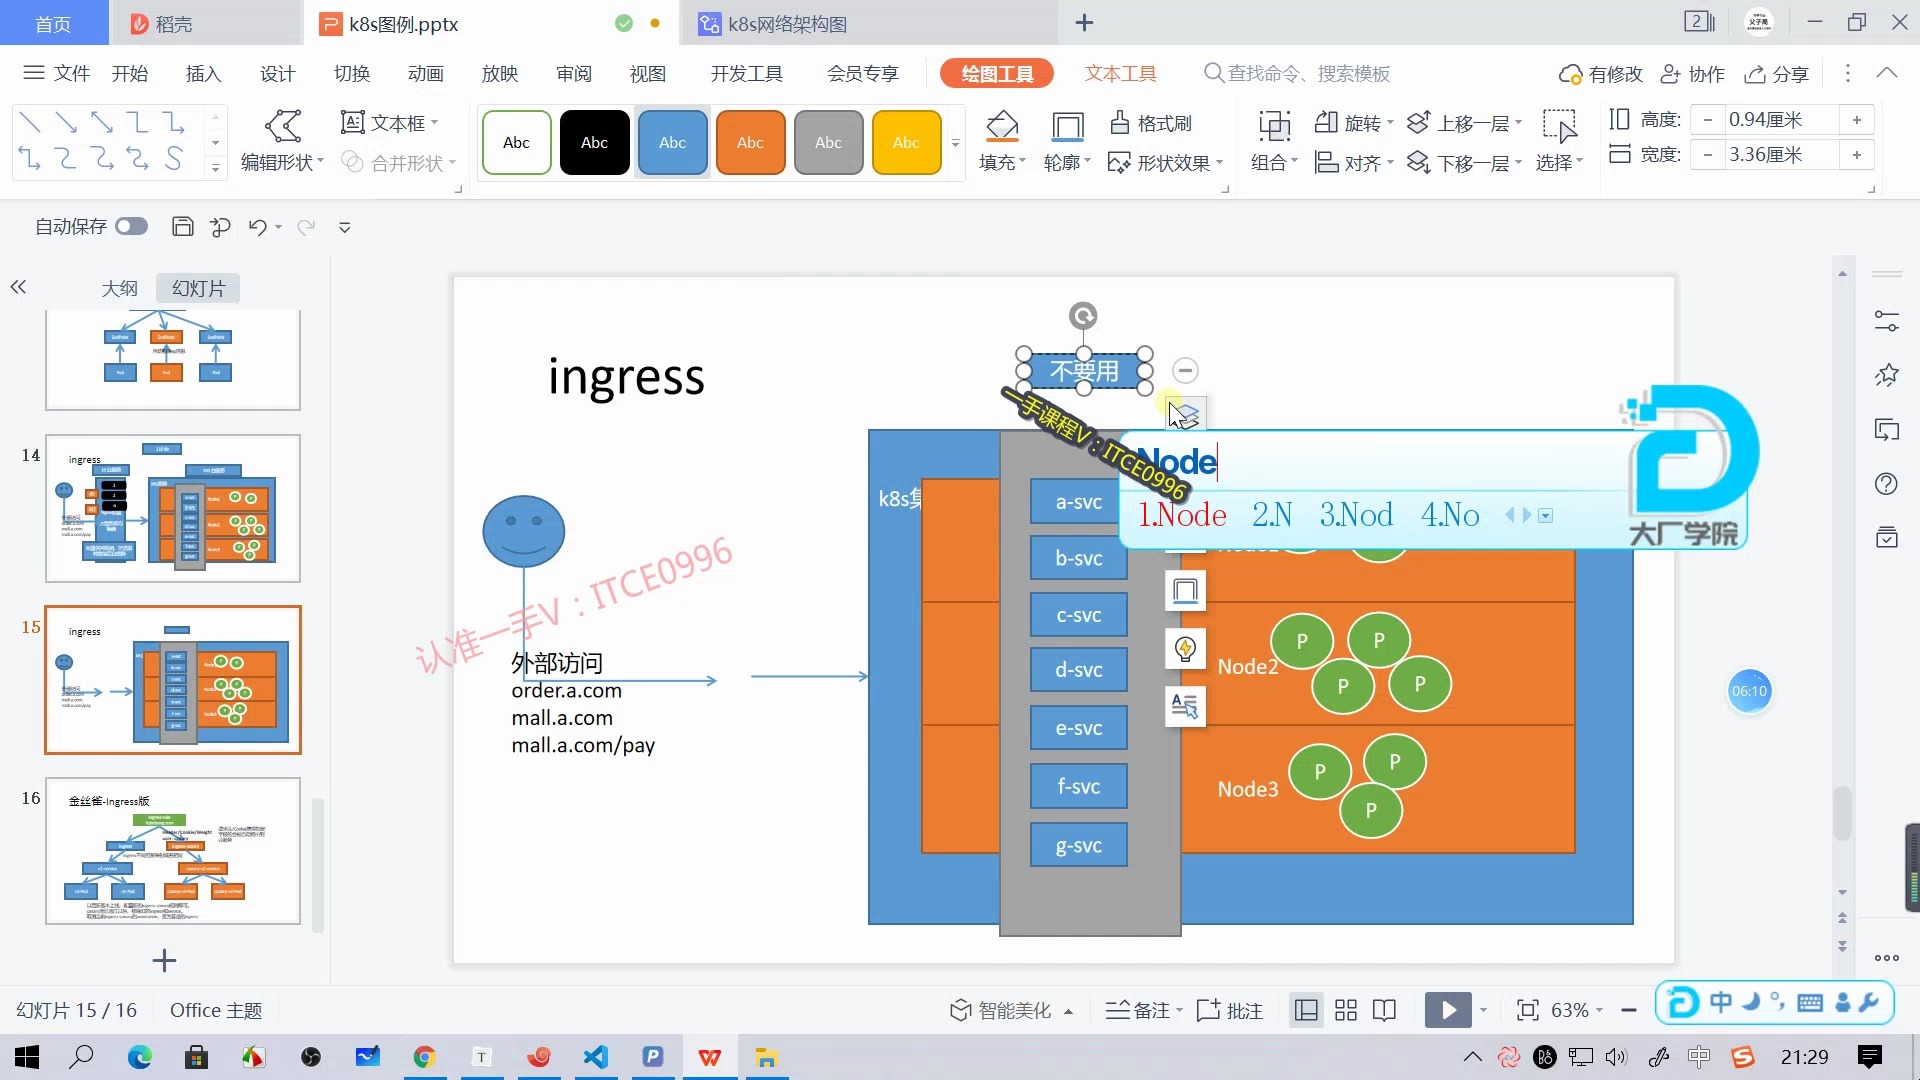1920x1080 pixels.
Task: Toggle 智能美化 on or off
Action: pos(1004,1009)
